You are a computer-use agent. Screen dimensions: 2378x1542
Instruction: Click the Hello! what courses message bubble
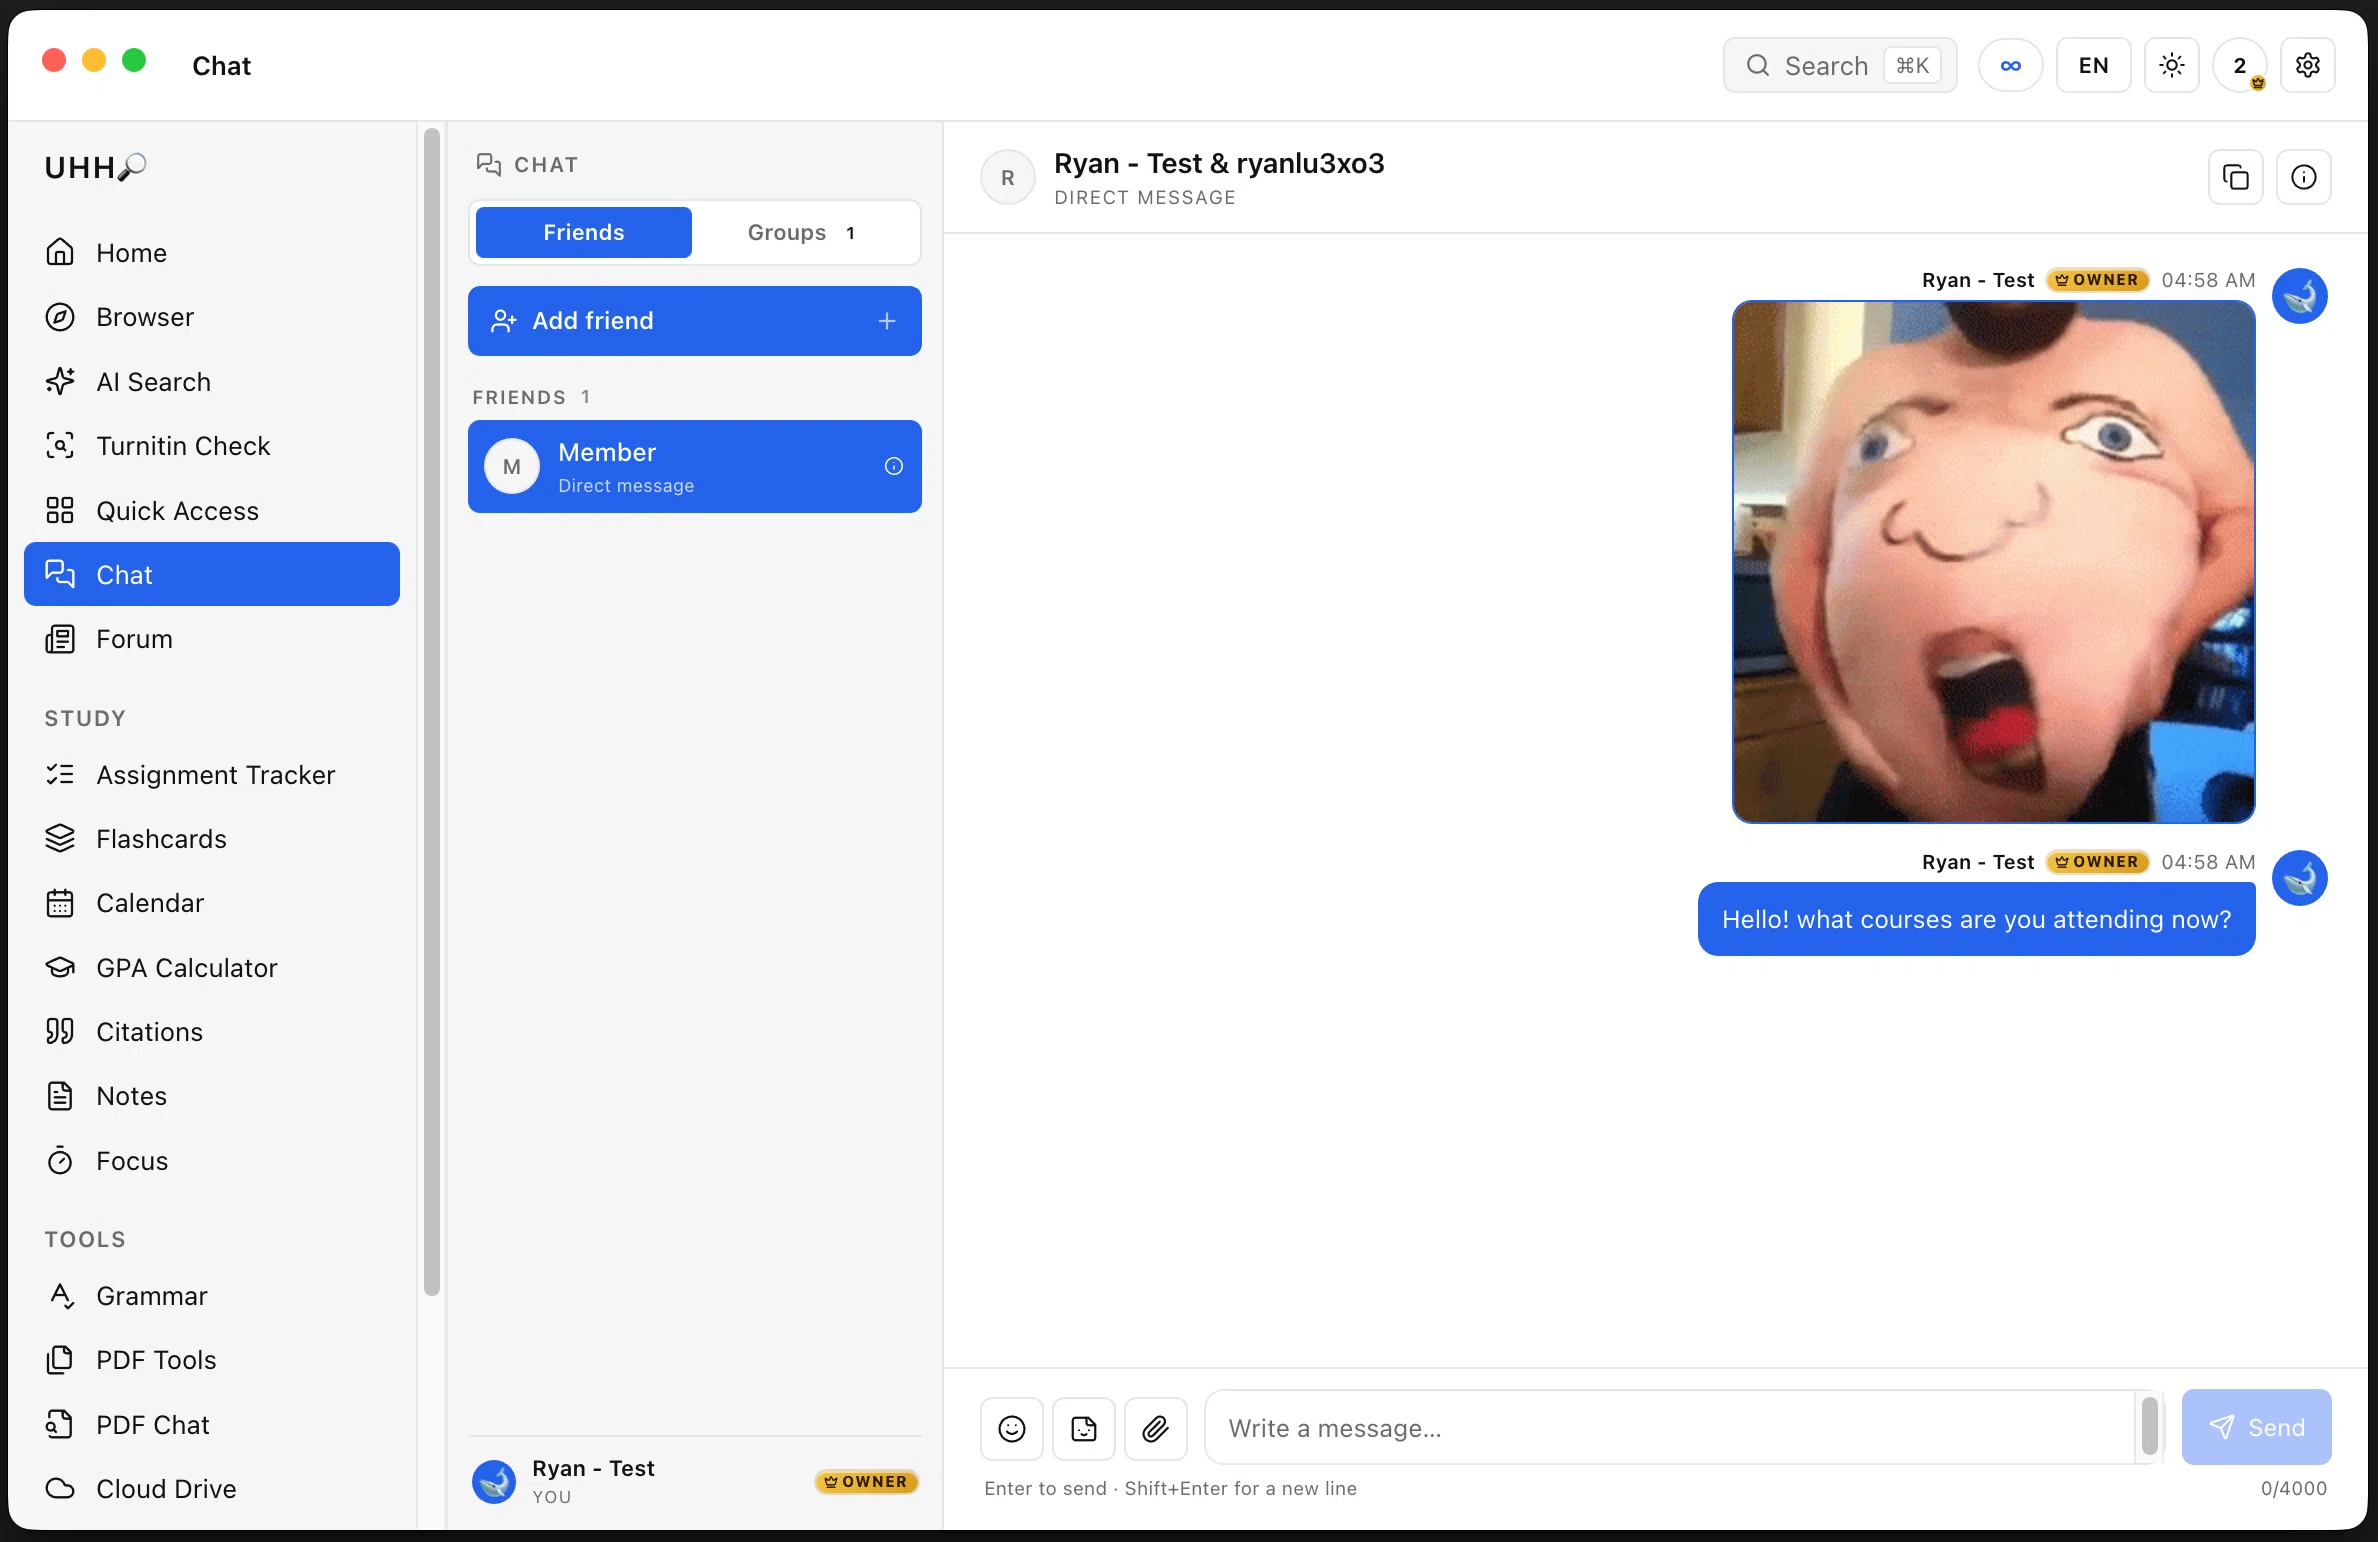(x=1977, y=919)
